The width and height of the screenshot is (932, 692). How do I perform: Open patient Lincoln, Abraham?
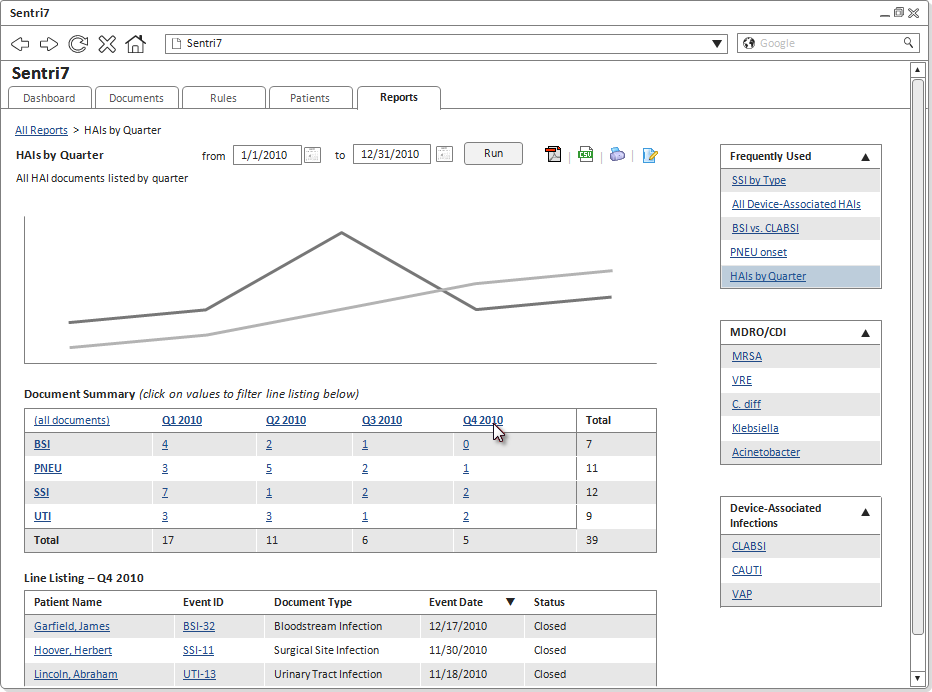75,674
